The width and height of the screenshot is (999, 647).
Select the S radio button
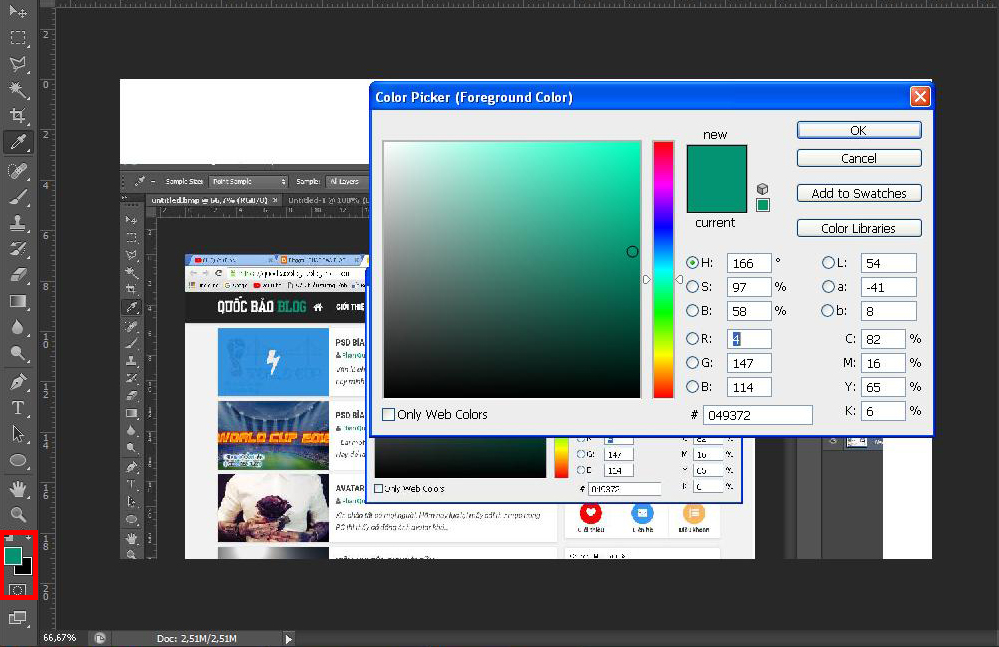click(x=694, y=287)
